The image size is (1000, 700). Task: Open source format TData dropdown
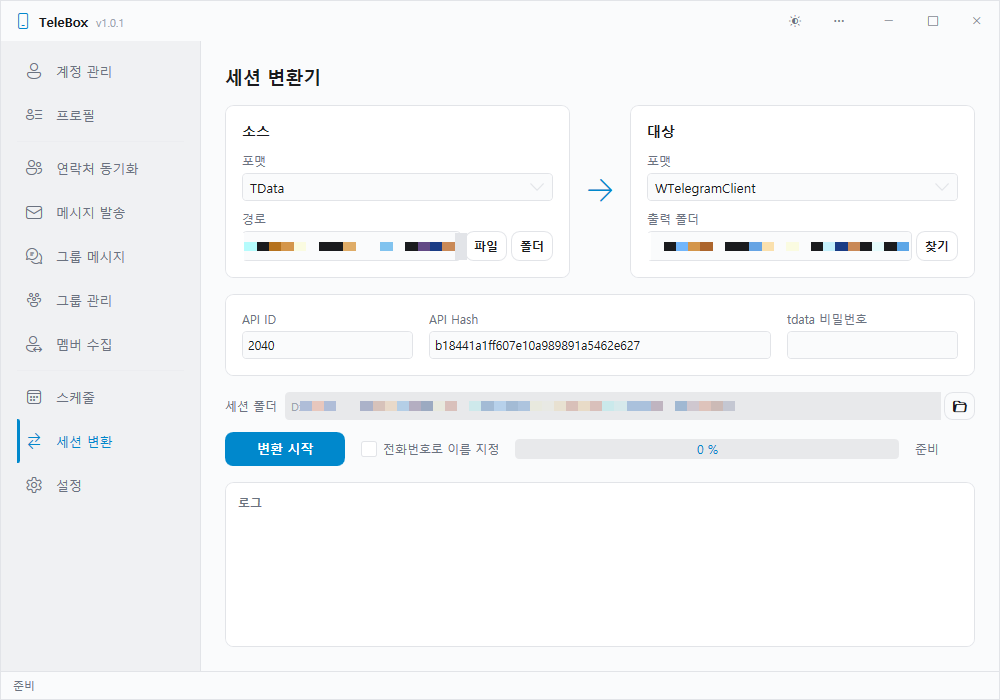click(x=397, y=187)
